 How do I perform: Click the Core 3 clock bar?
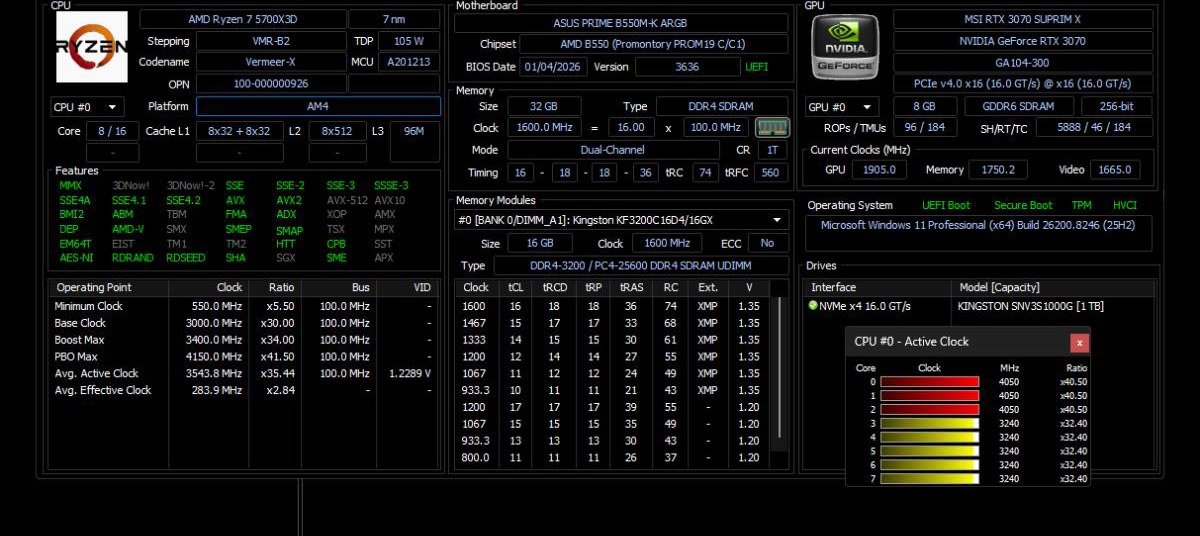[x=929, y=423]
